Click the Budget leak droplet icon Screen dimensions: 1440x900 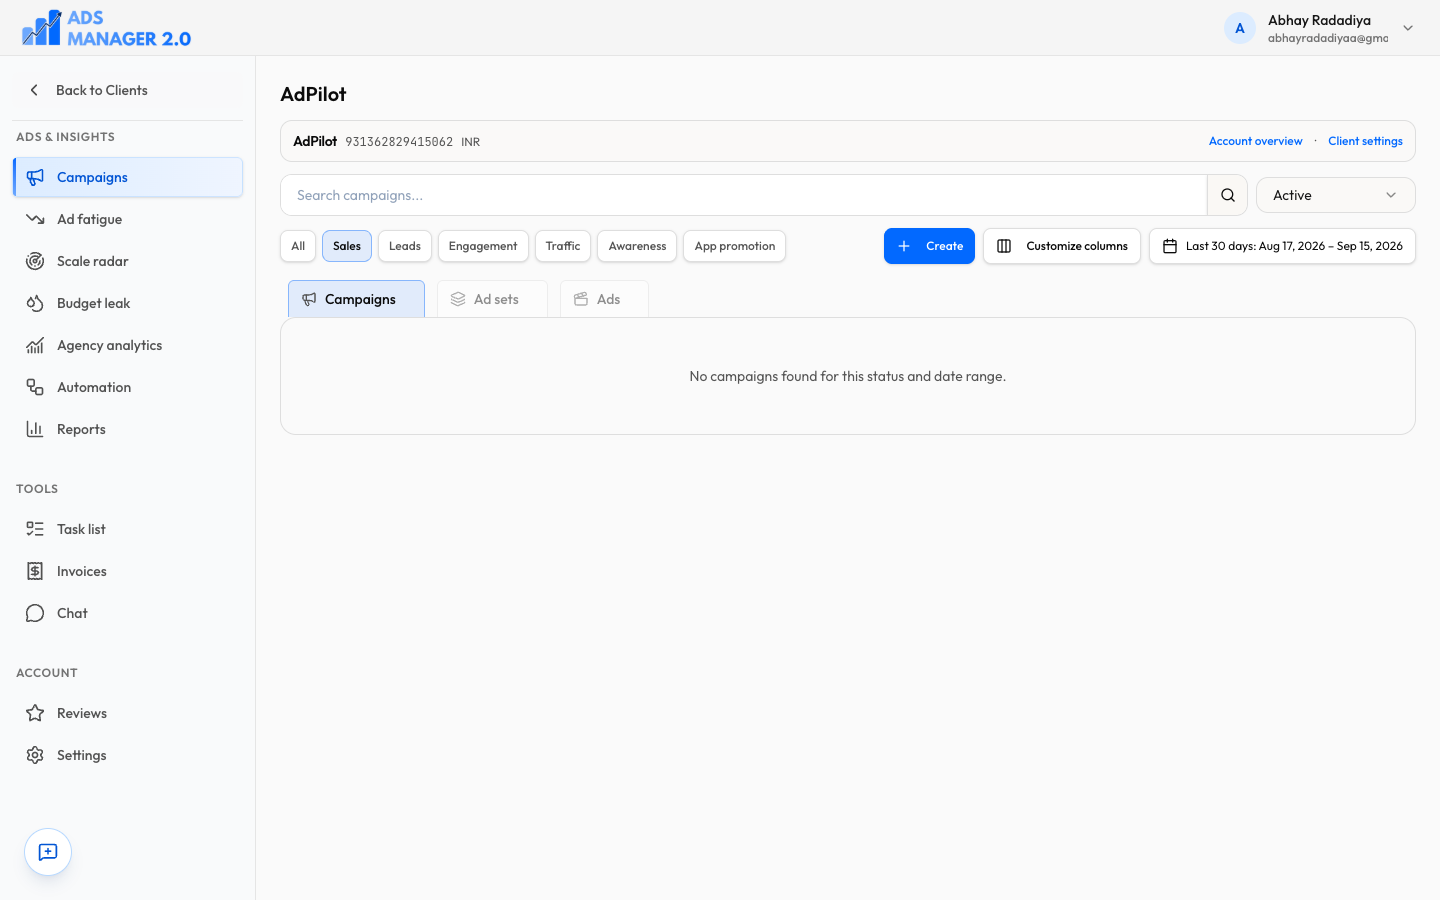point(35,303)
